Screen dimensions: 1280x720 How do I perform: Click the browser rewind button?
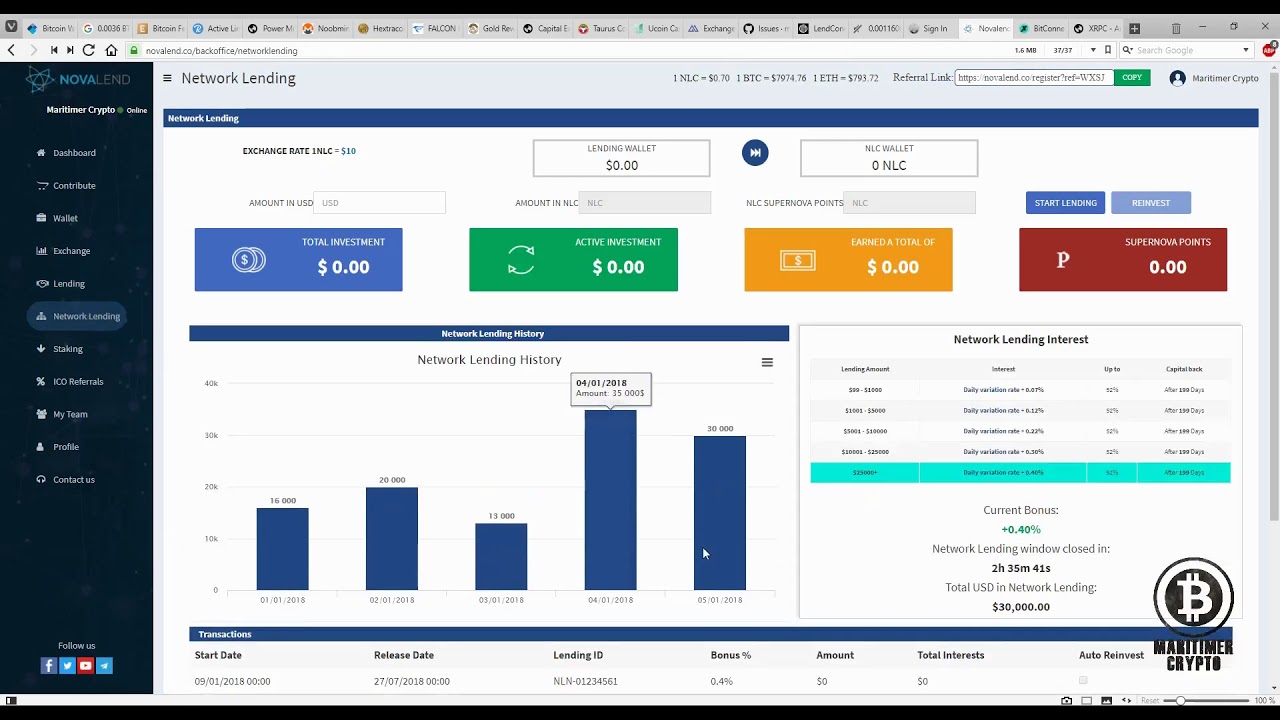tap(53, 50)
